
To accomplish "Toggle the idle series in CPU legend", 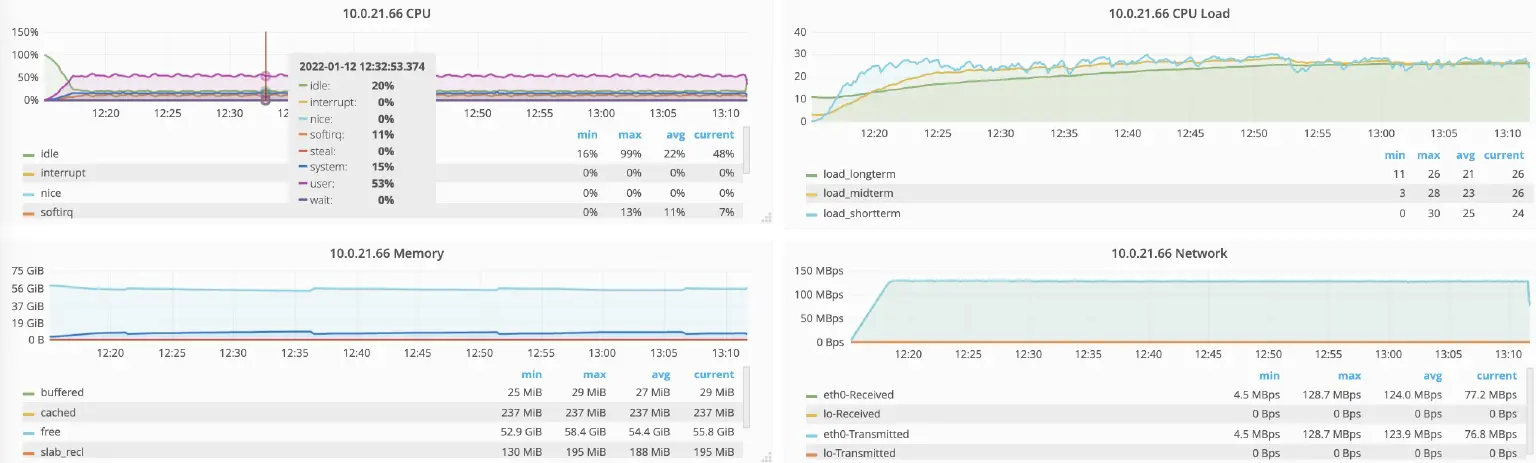I will (50, 154).
